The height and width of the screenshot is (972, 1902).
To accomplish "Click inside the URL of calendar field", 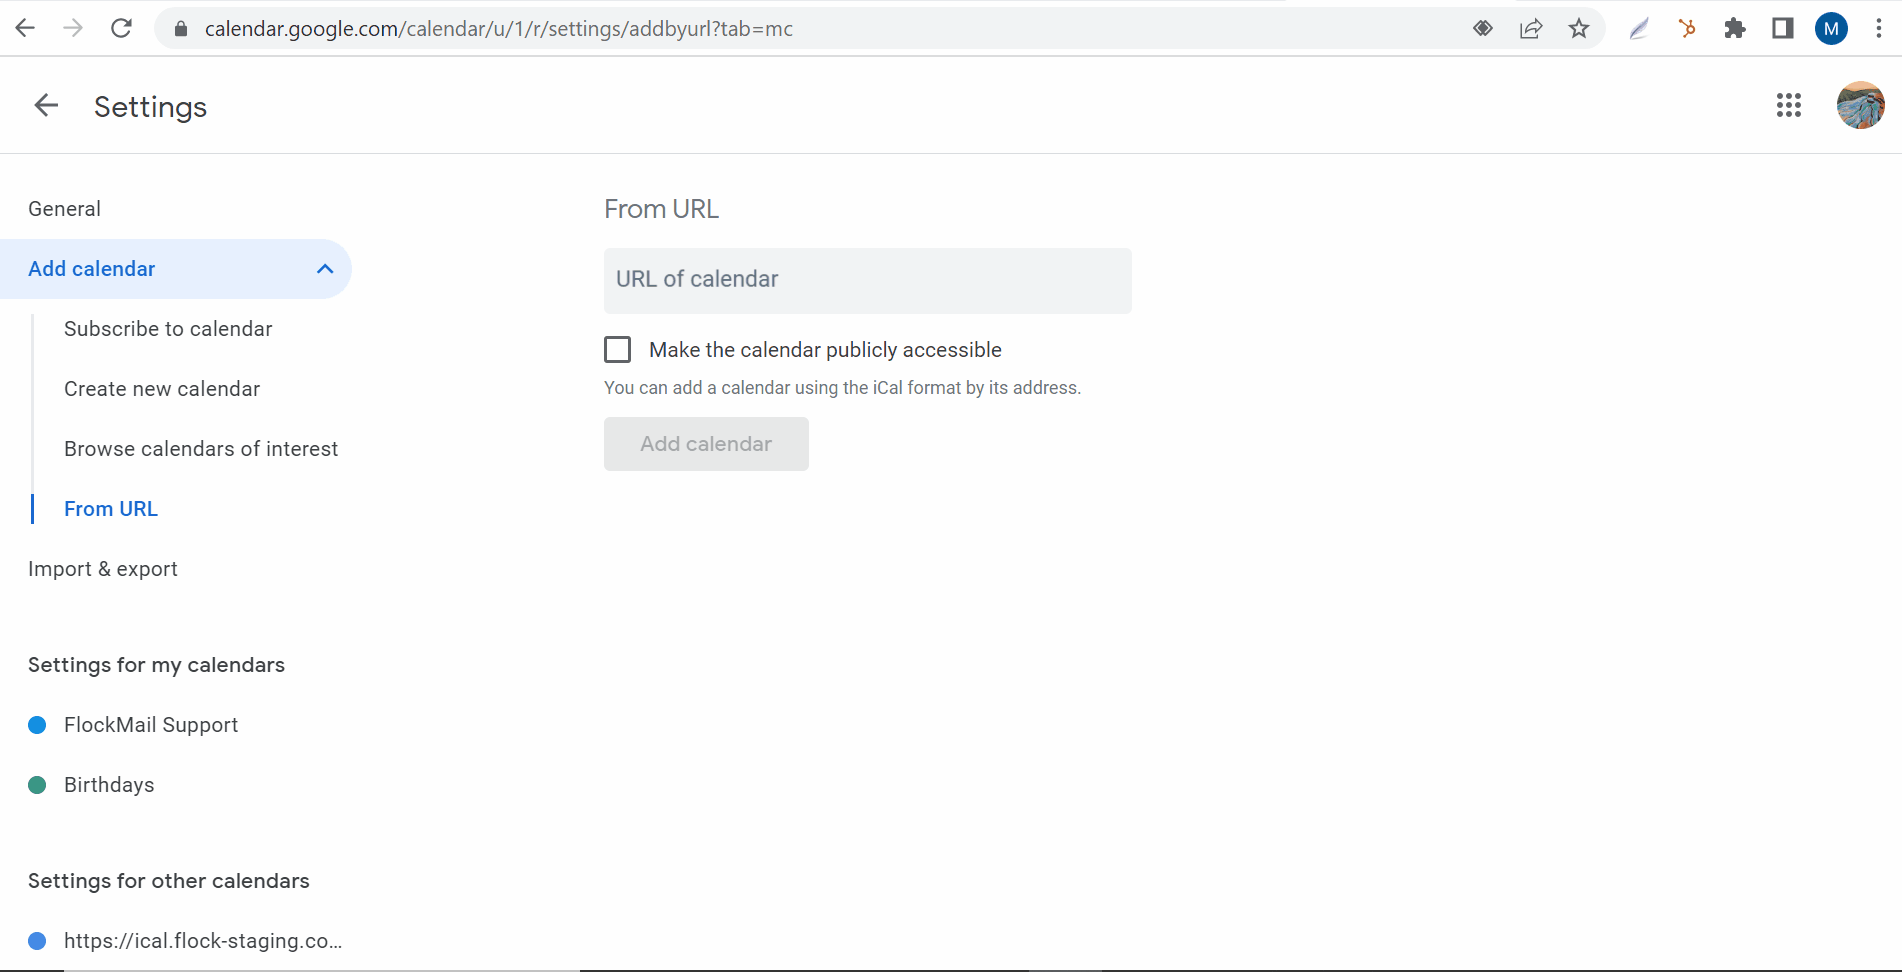I will click(866, 280).
